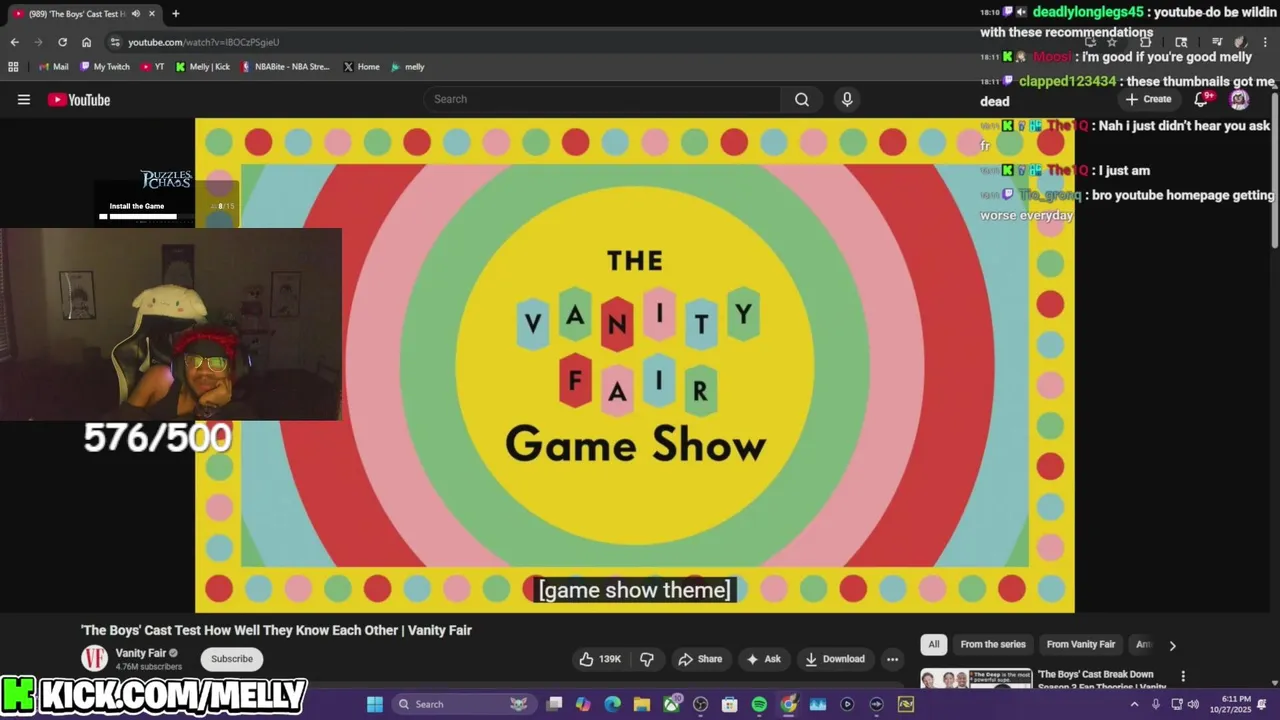Open the My Twitch bookmark
The height and width of the screenshot is (720, 1280).
[x=105, y=67]
